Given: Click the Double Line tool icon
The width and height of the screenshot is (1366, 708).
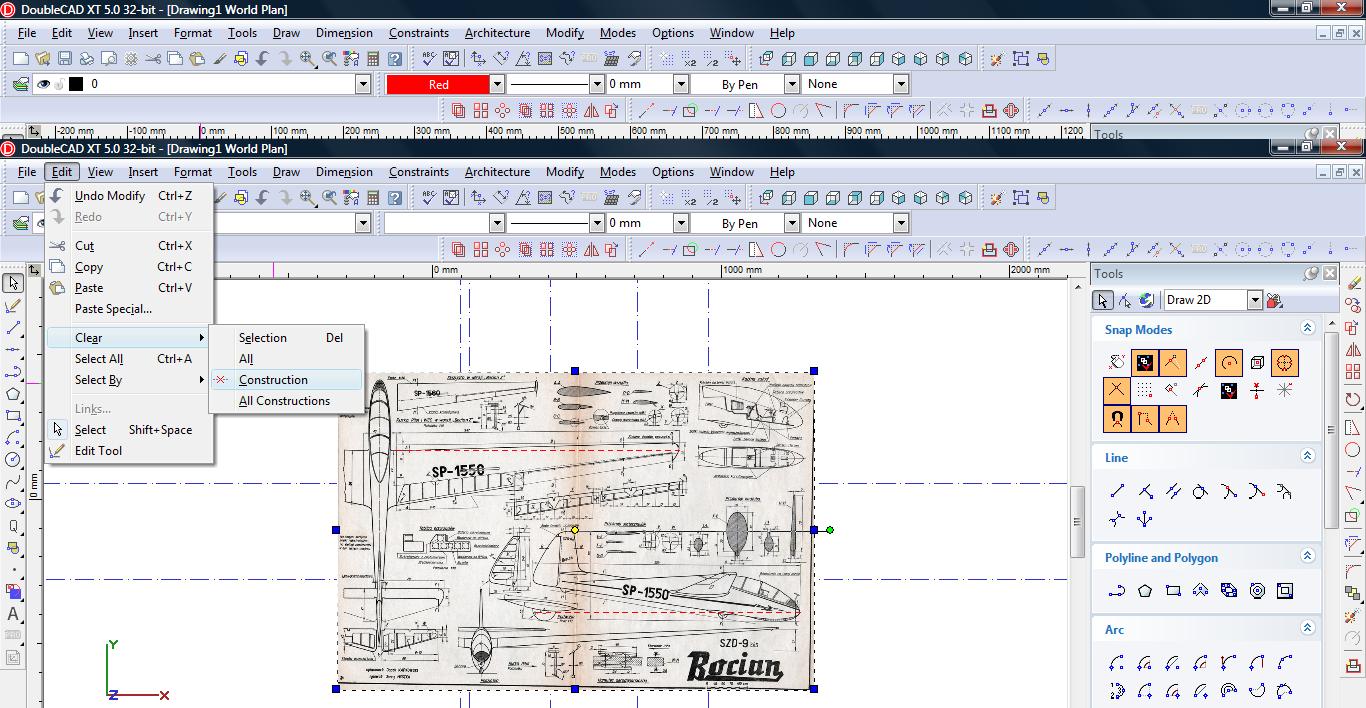Looking at the screenshot, I should [x=1173, y=491].
